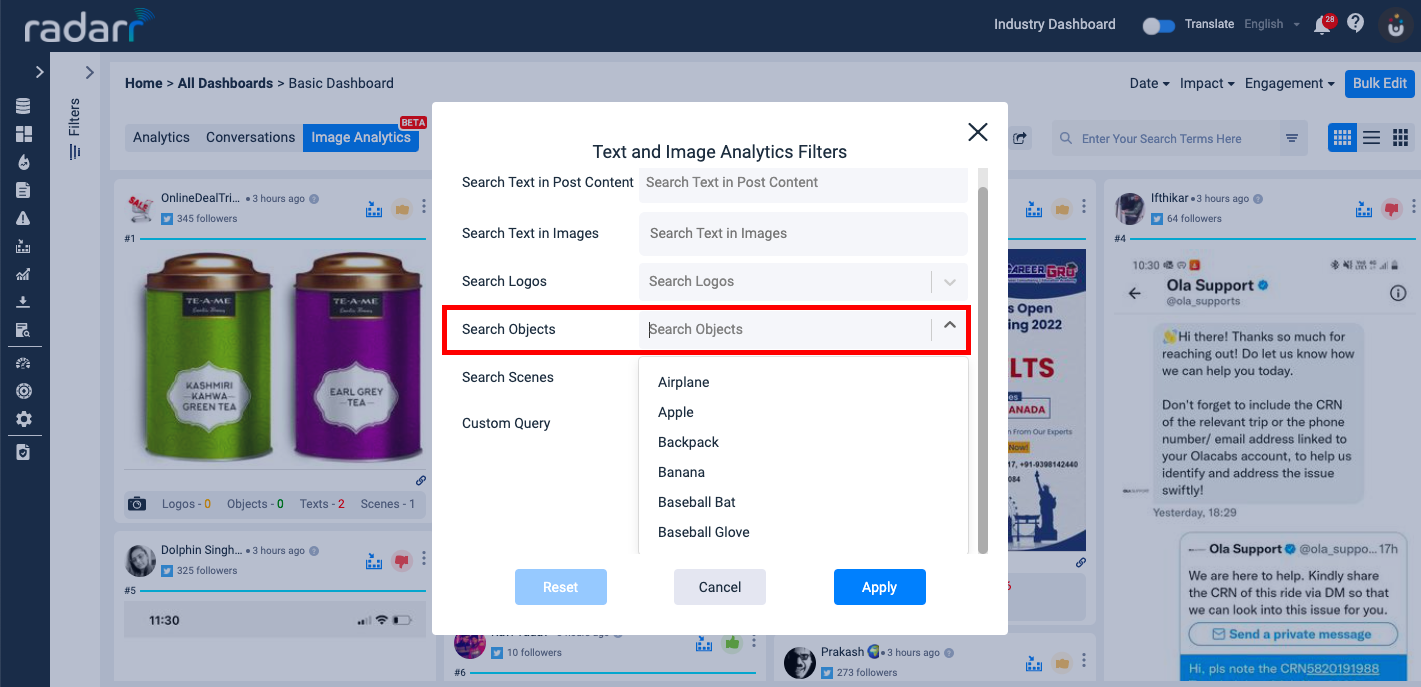
Task: Toggle the Translate switch in the top bar
Action: [x=1158, y=26]
